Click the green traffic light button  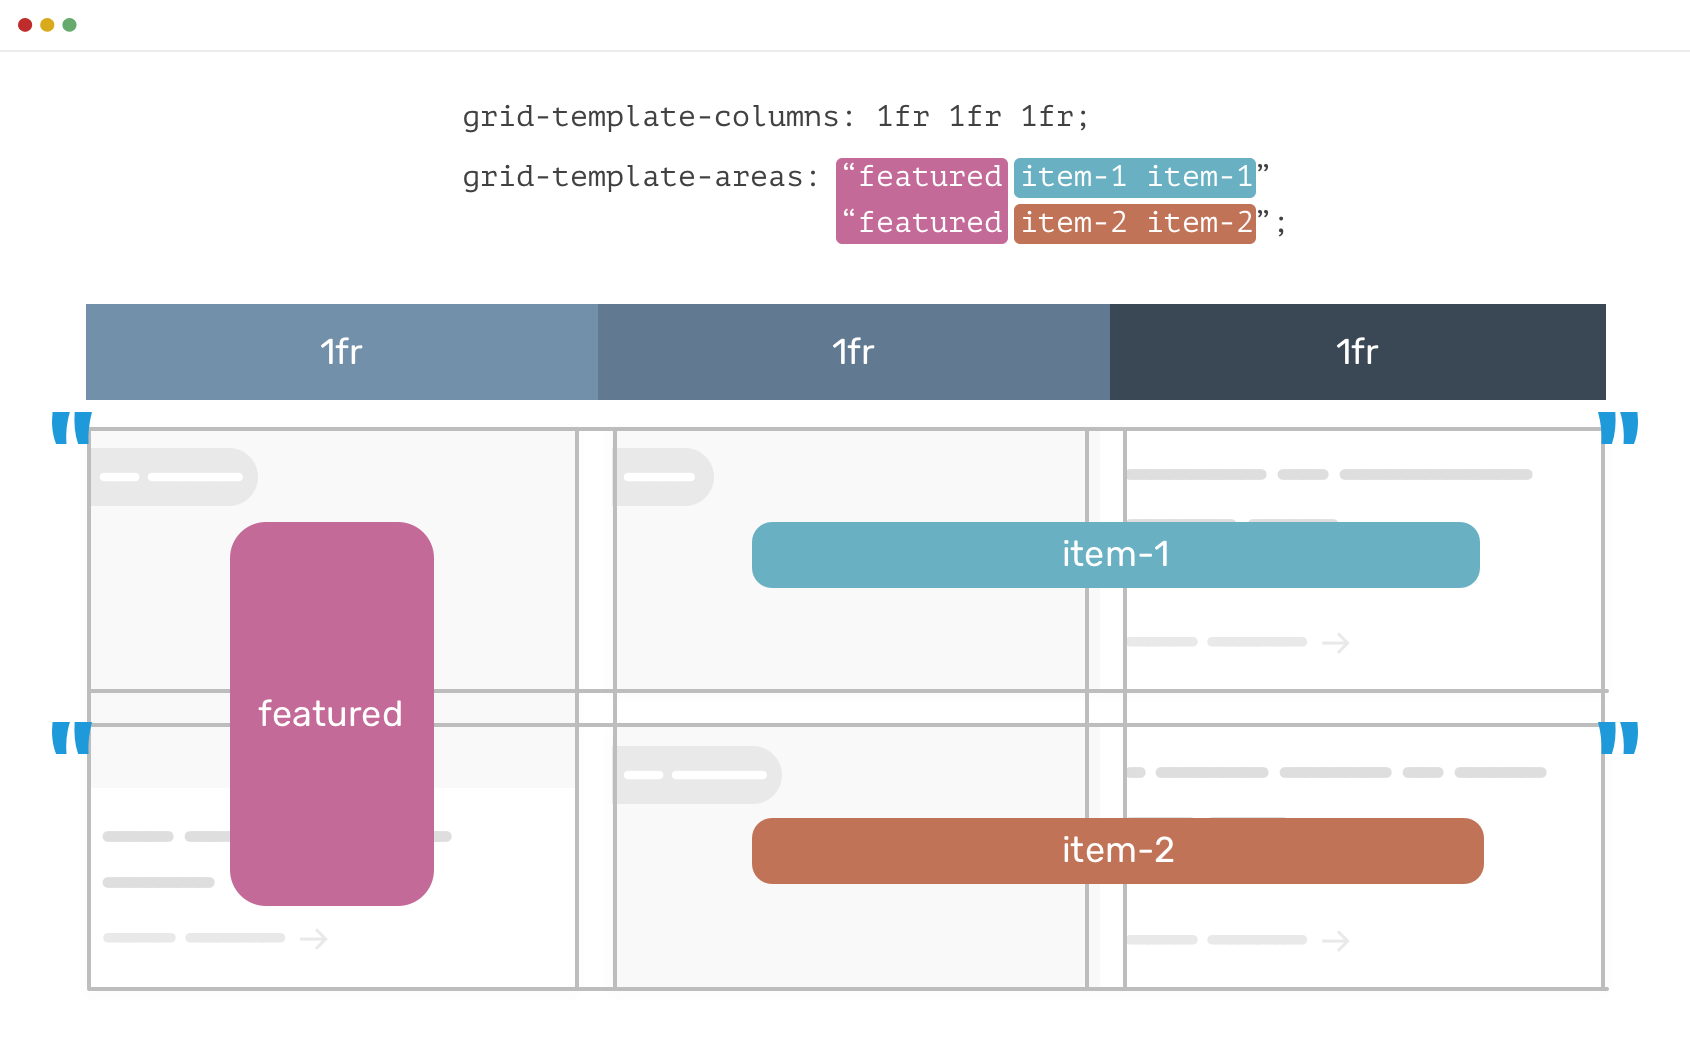click(68, 25)
